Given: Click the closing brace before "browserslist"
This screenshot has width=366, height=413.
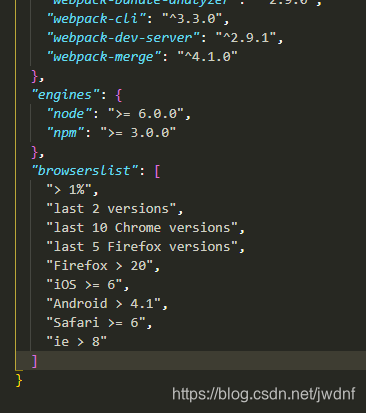Looking at the screenshot, I should coord(35,152).
